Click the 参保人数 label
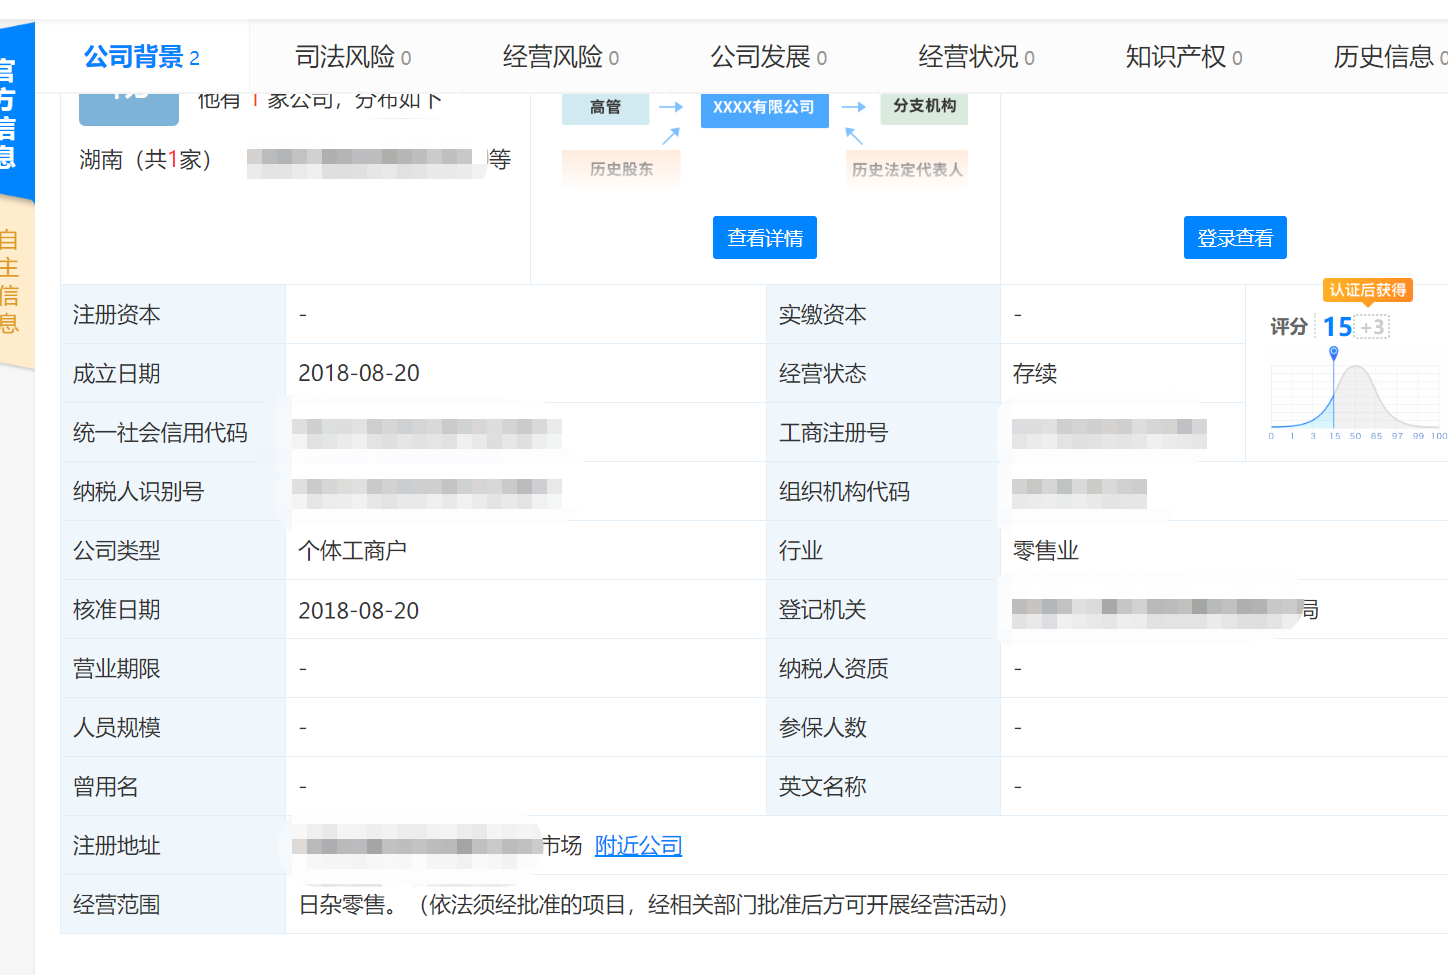 coord(822,728)
